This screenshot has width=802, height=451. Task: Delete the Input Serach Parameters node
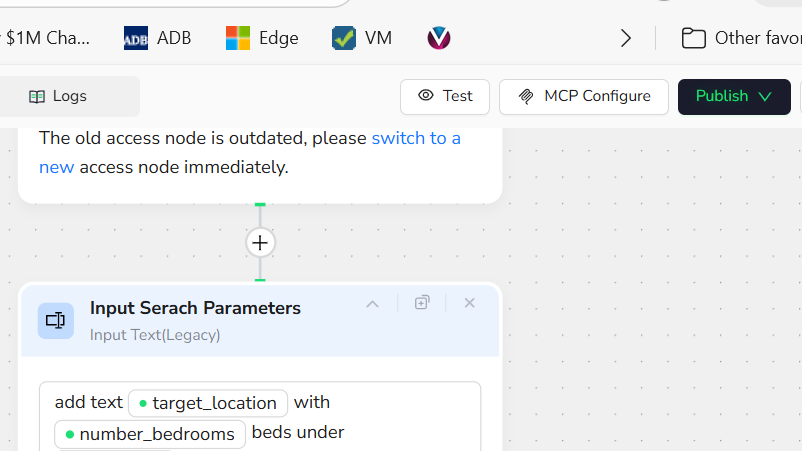tap(469, 303)
